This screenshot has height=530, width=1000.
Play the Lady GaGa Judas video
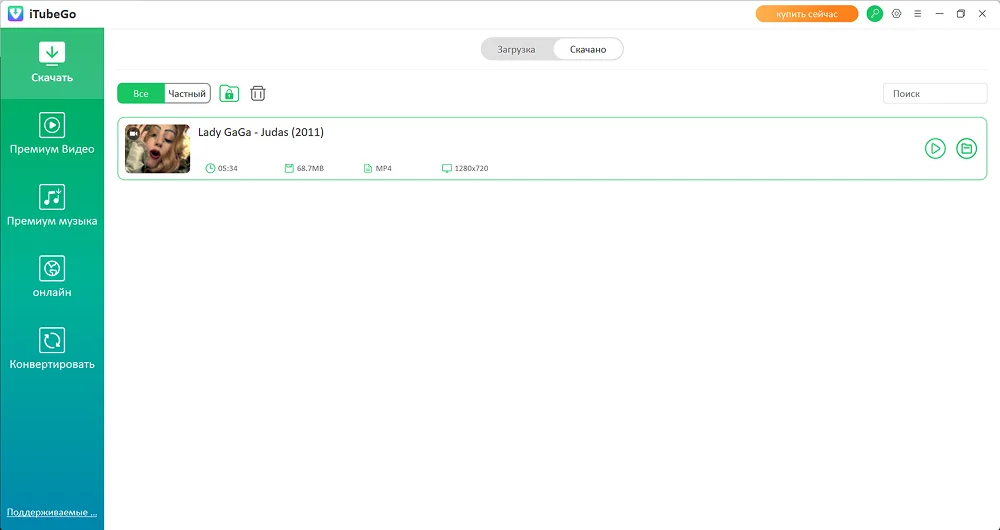pyautogui.click(x=935, y=149)
